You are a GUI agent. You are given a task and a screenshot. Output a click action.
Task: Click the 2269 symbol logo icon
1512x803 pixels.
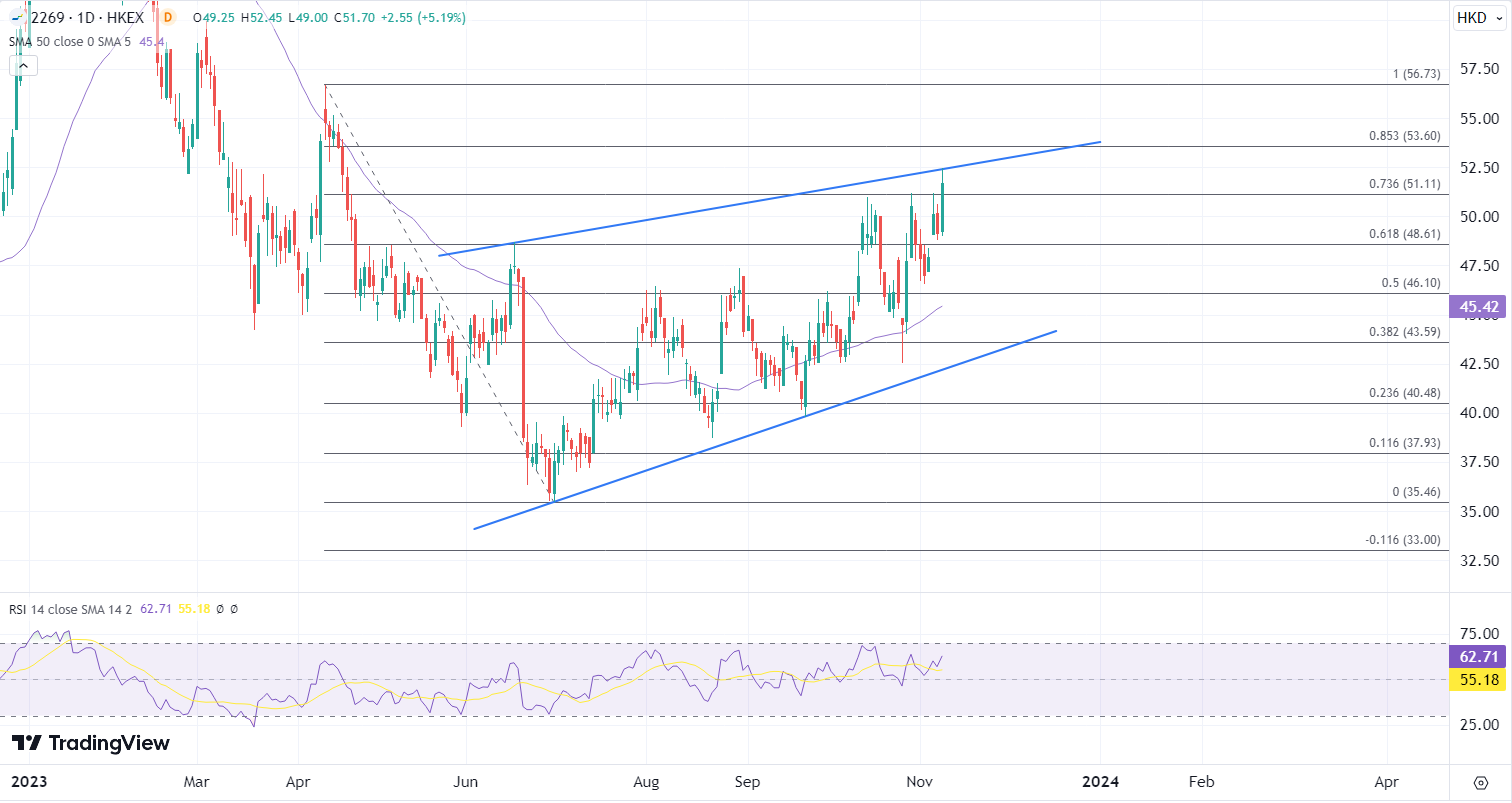[x=17, y=17]
